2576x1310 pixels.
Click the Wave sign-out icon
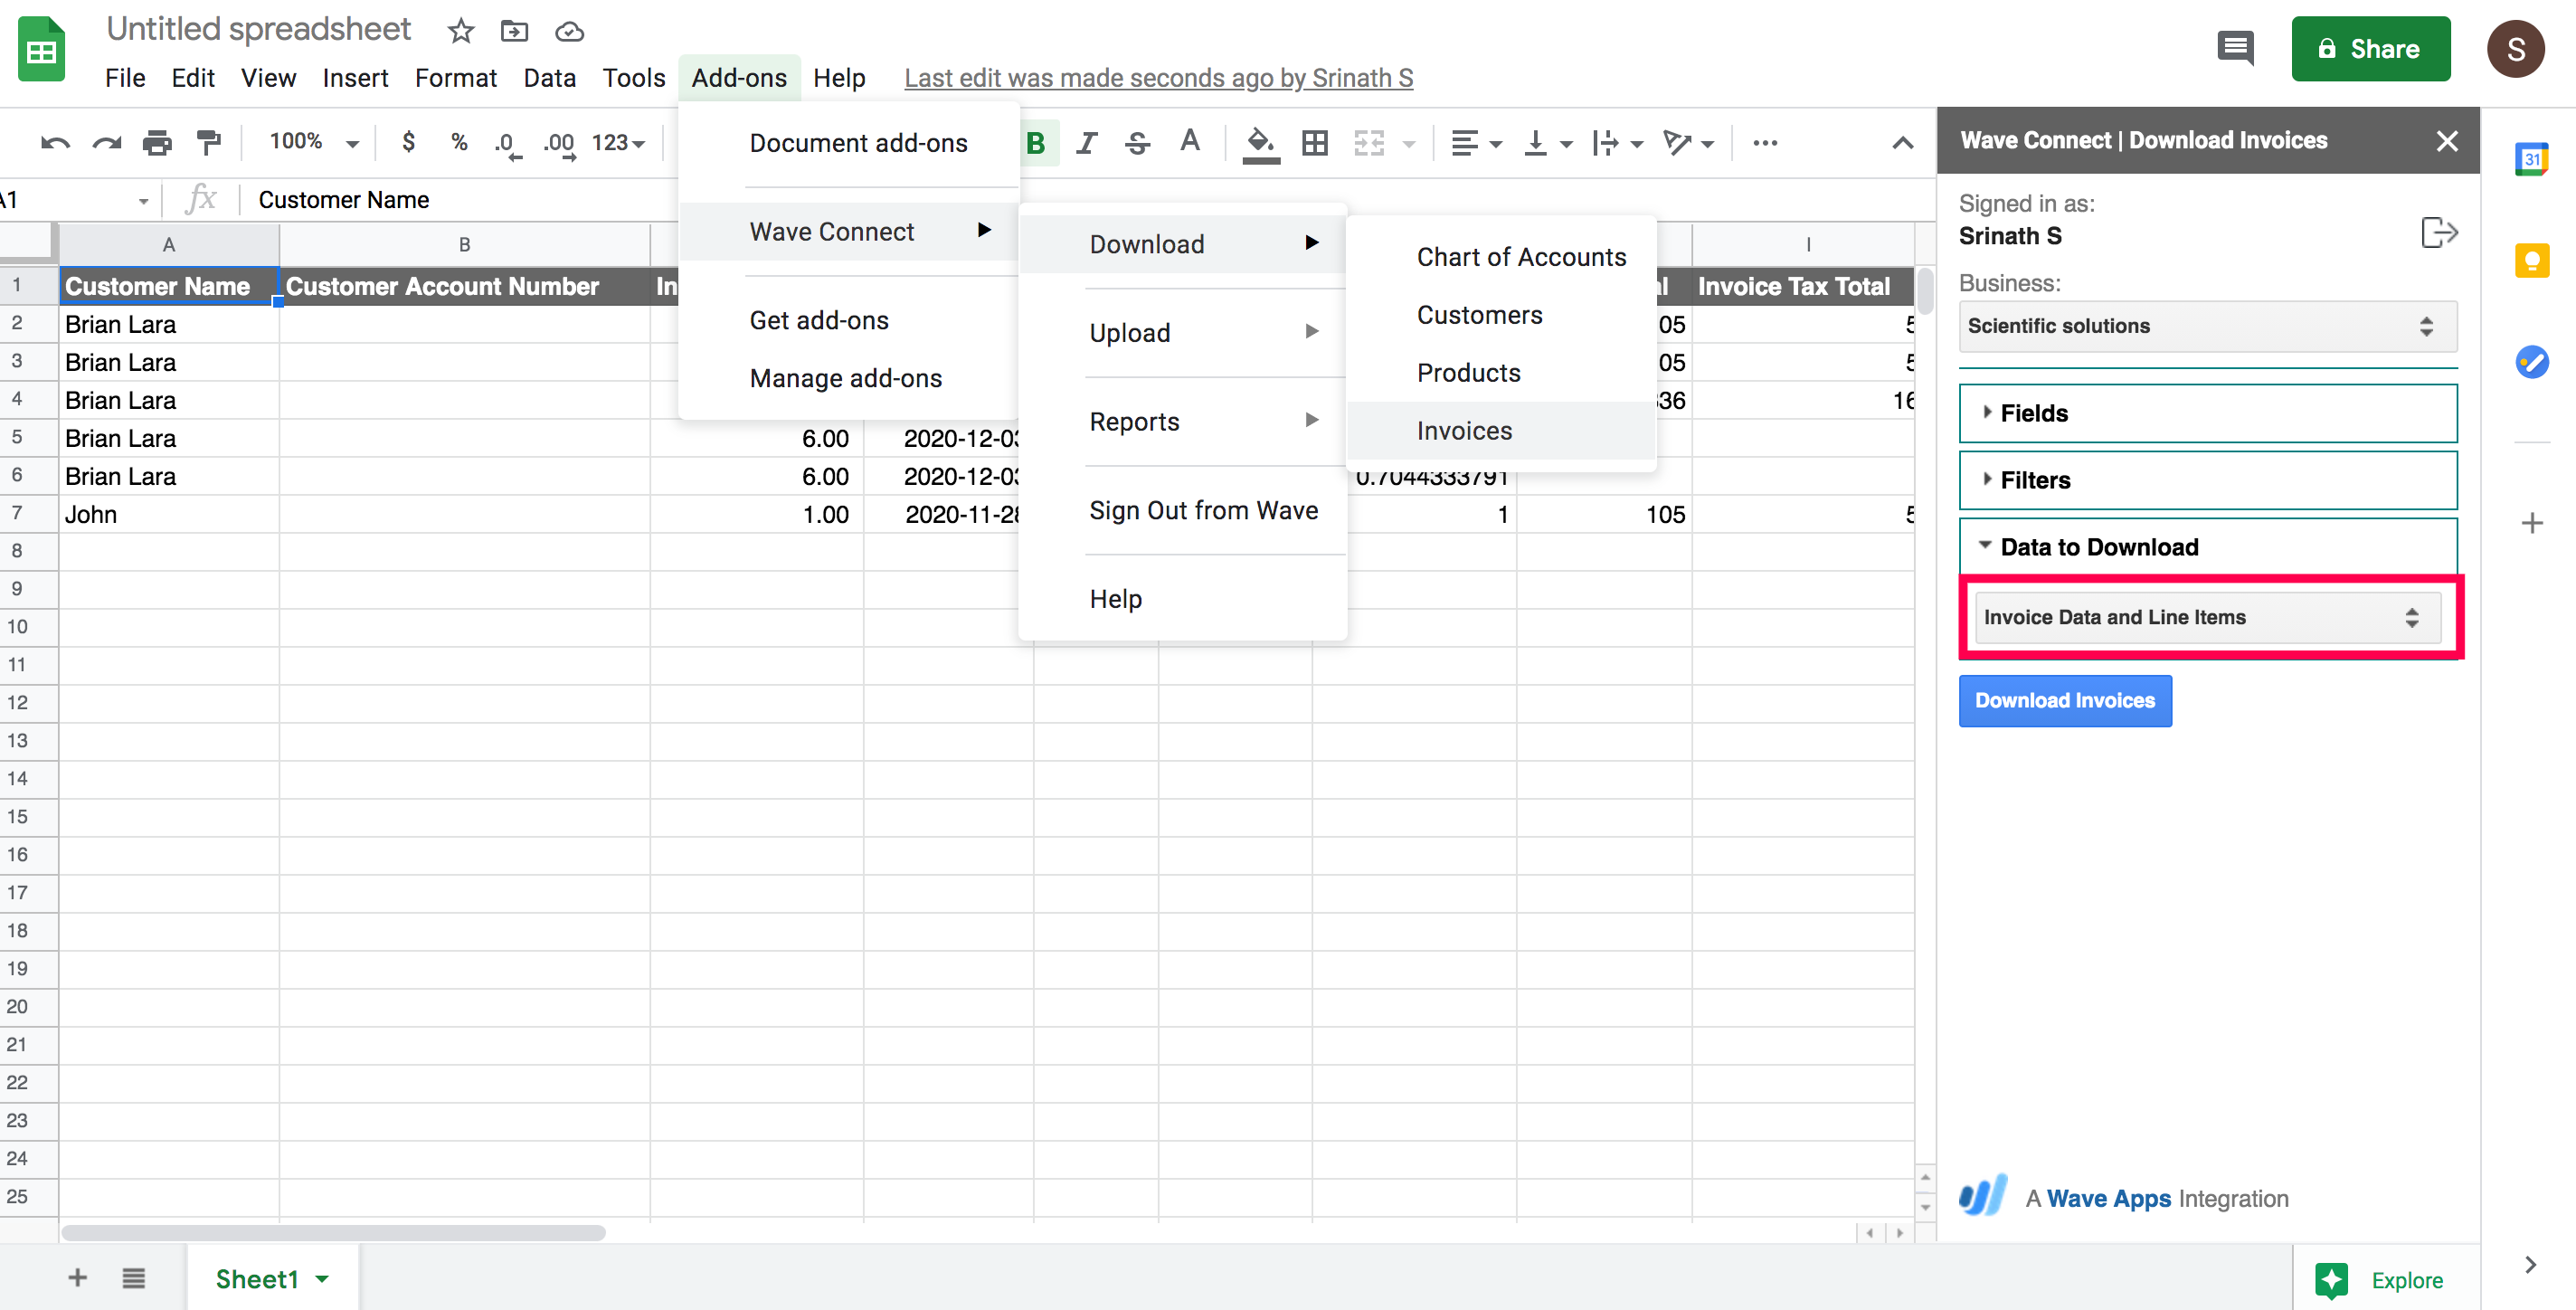click(2439, 232)
